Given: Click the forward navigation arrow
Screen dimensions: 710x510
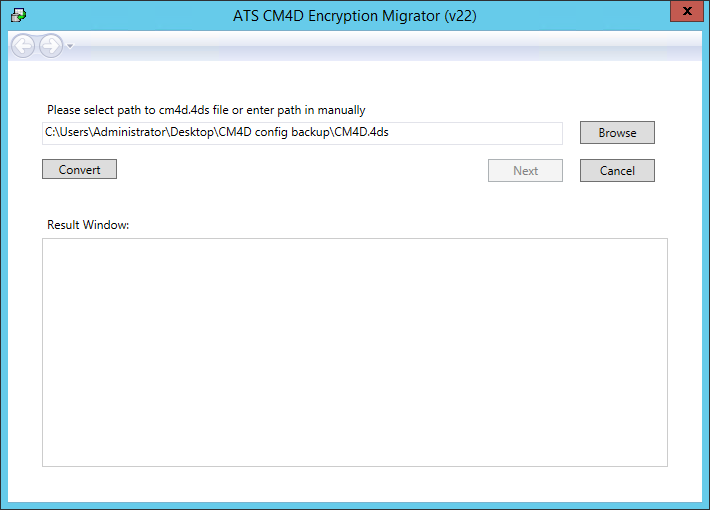Looking at the screenshot, I should point(51,46).
